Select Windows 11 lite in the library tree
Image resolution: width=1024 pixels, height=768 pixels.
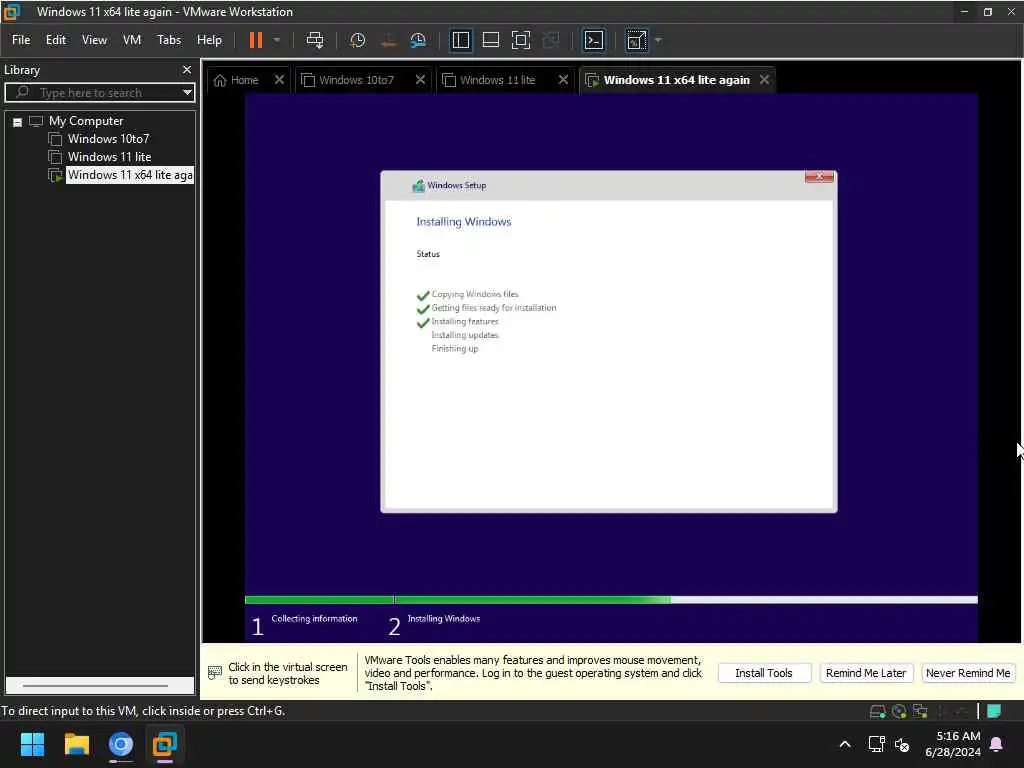click(x=109, y=157)
